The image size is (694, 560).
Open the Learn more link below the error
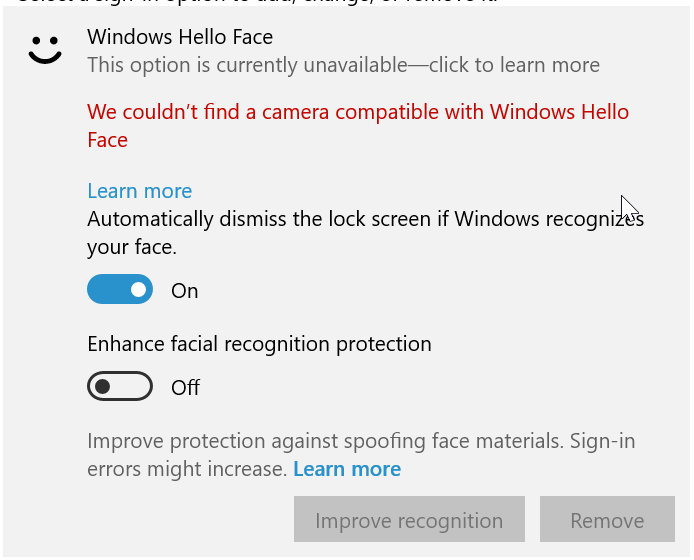click(139, 191)
